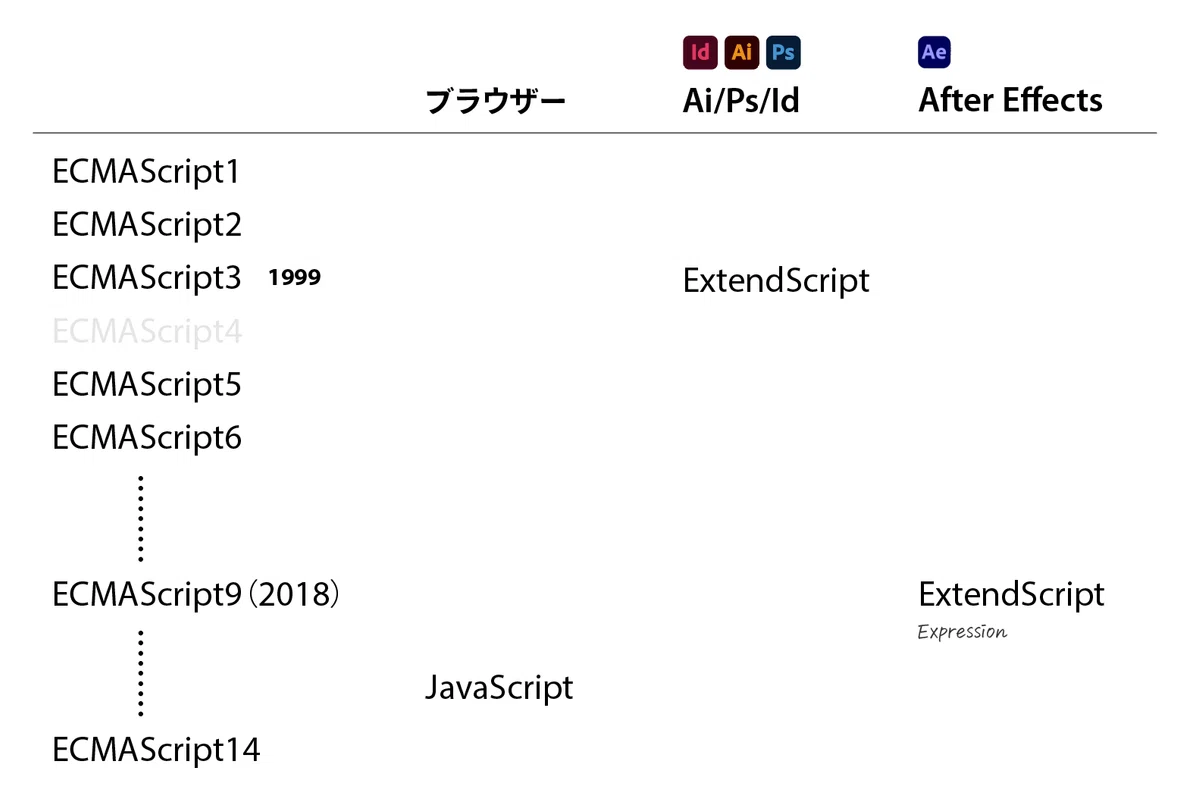1200x802 pixels.
Task: Click the handwritten Expression label
Action: [962, 632]
